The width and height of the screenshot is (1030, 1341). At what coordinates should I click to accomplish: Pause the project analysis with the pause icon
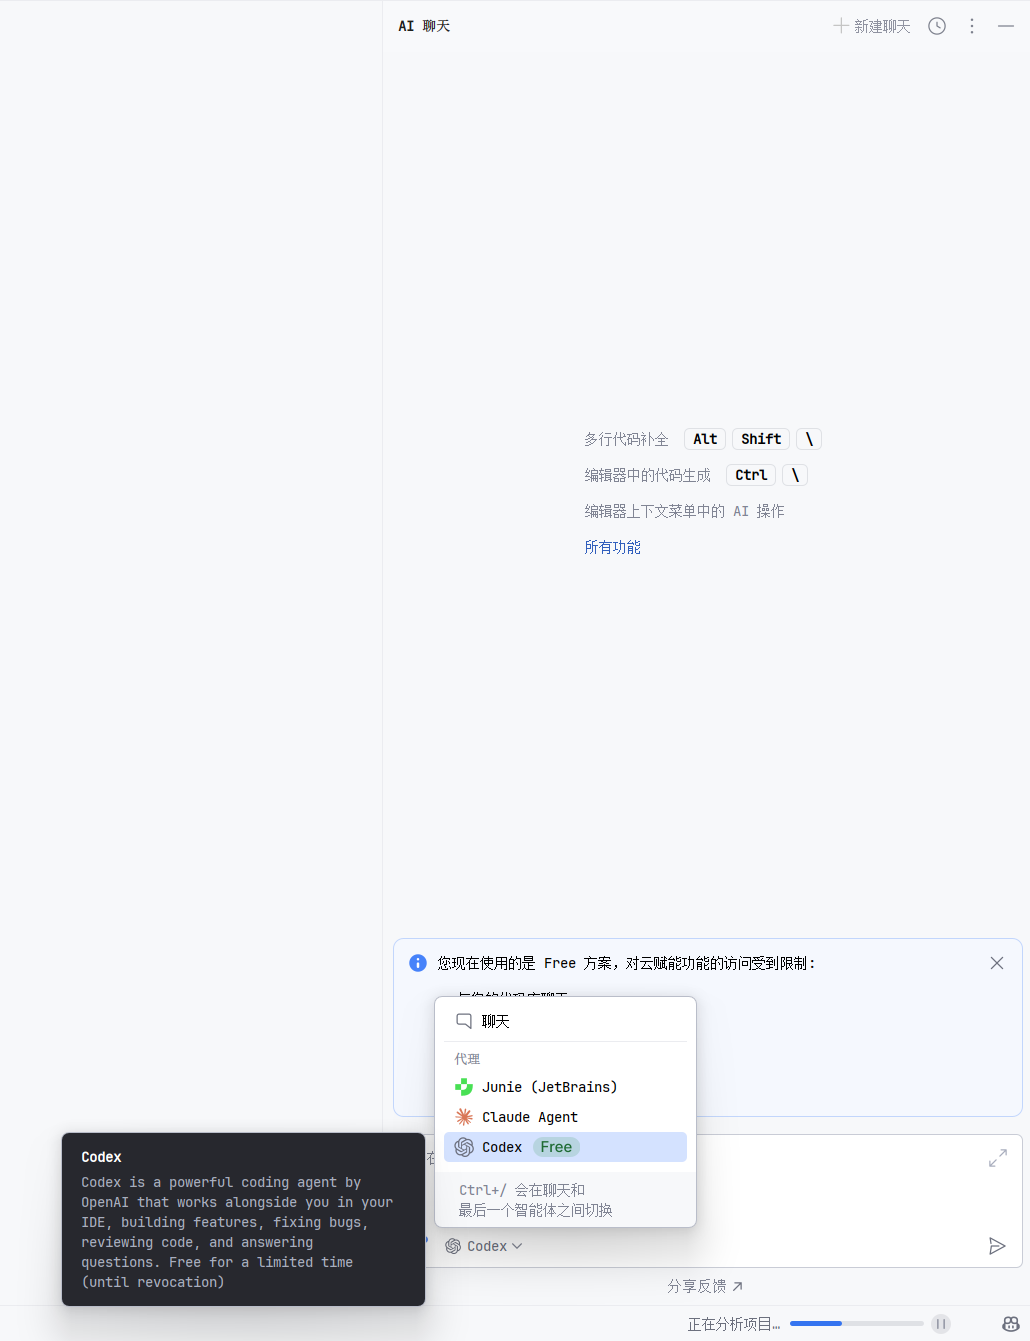pos(941,1324)
